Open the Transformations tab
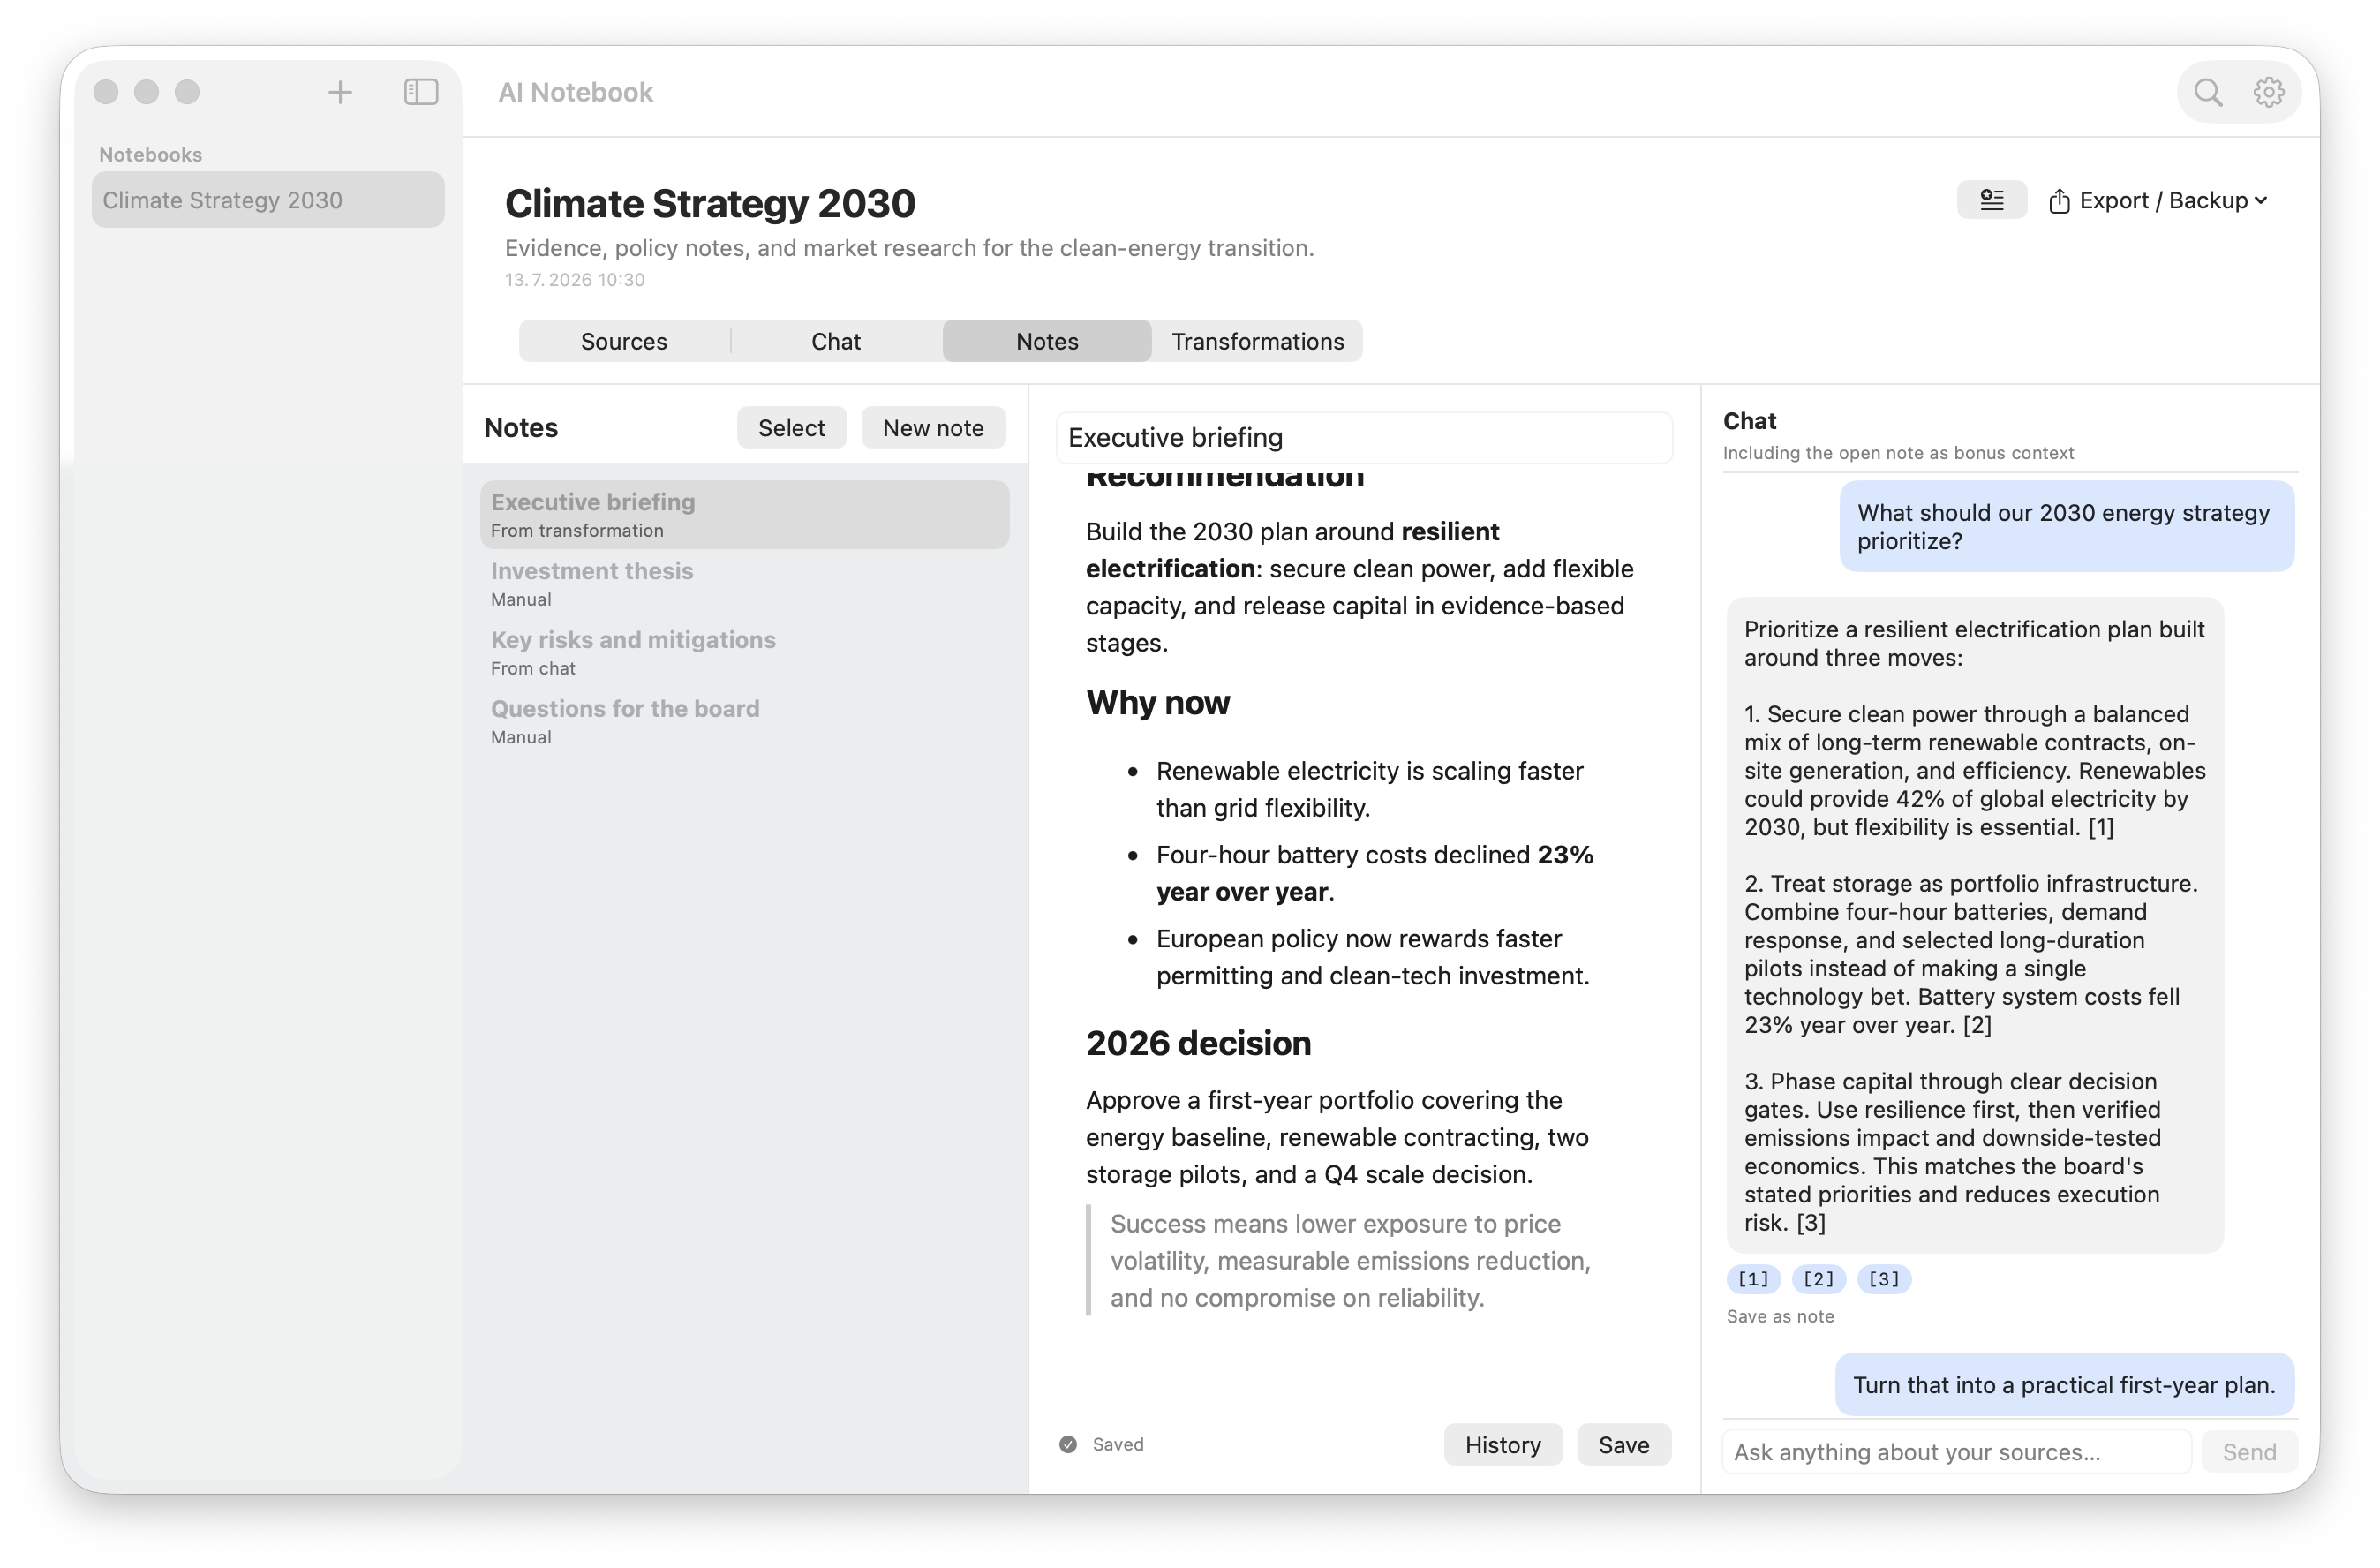Screen dimensions: 2380x1568 click(1257, 341)
